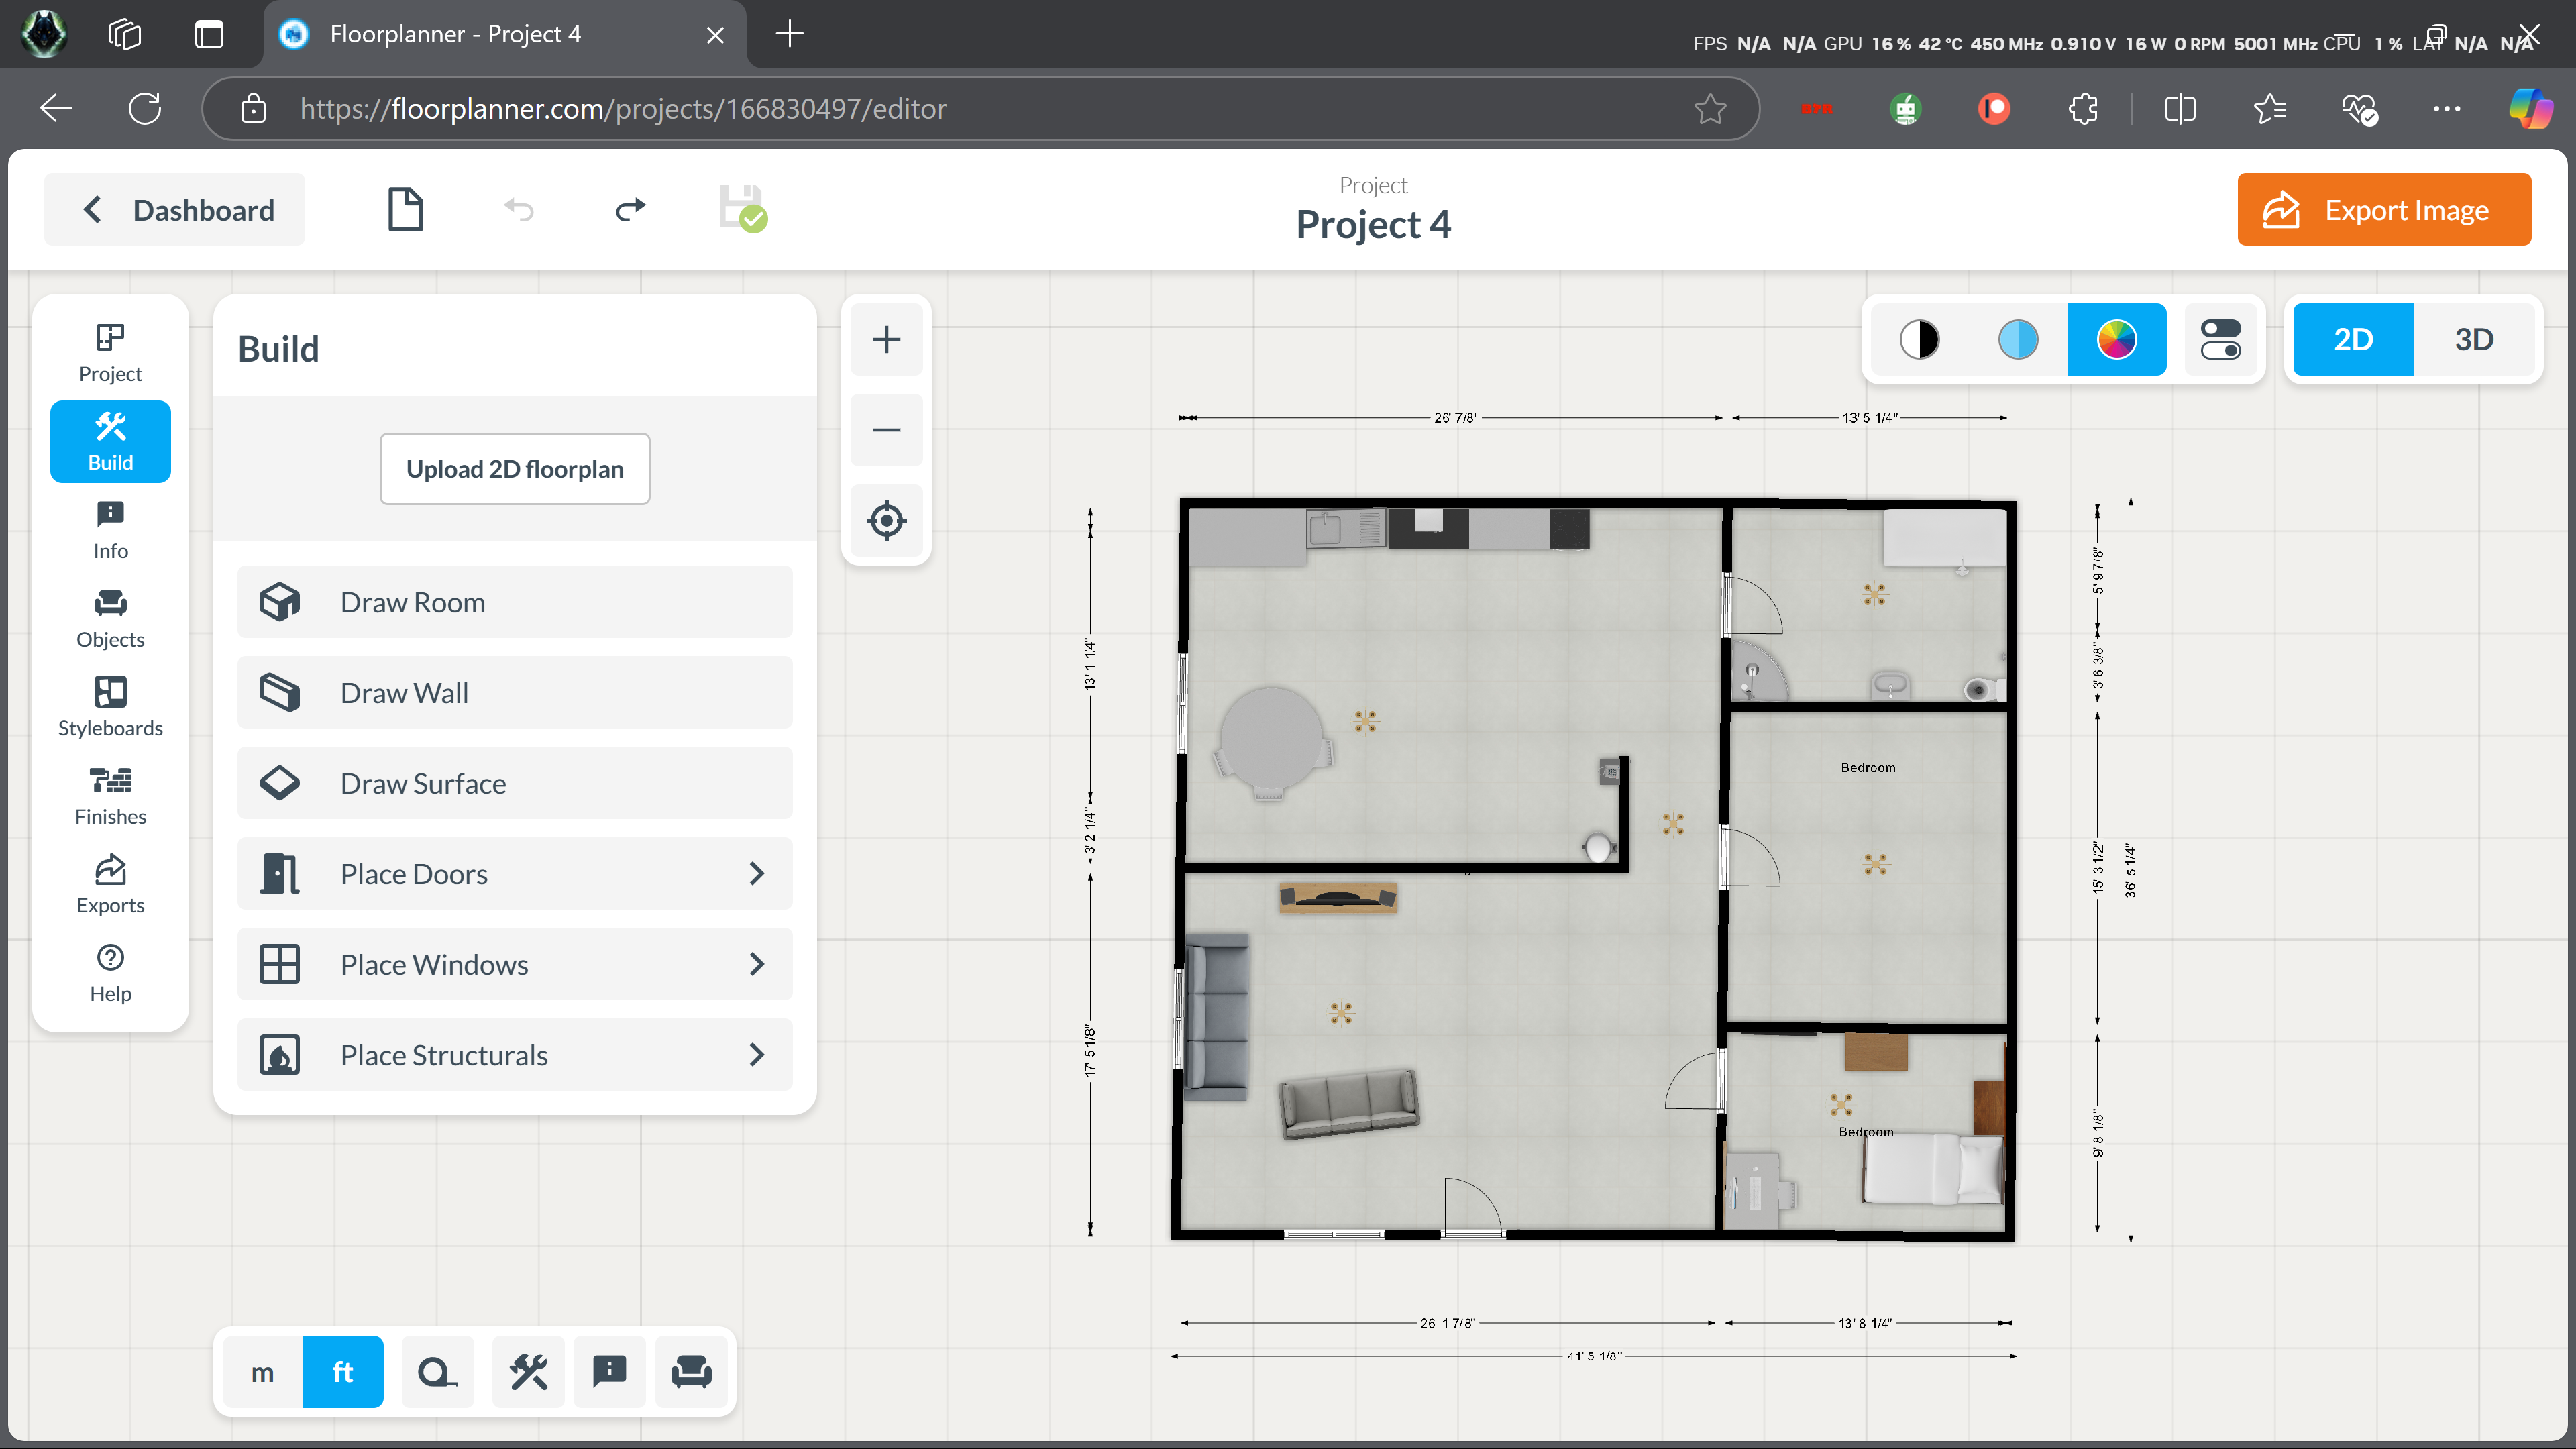Switch to 2D view
Viewport: 2576px width, 1449px height.
coord(2353,340)
